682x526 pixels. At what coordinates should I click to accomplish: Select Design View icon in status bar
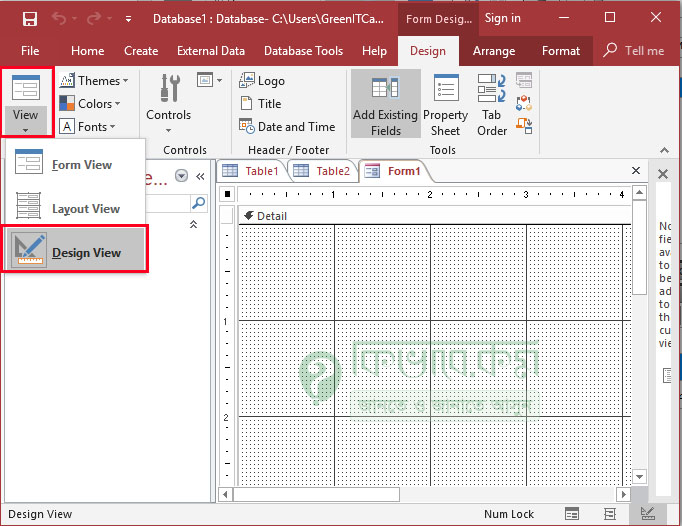[x=648, y=514]
